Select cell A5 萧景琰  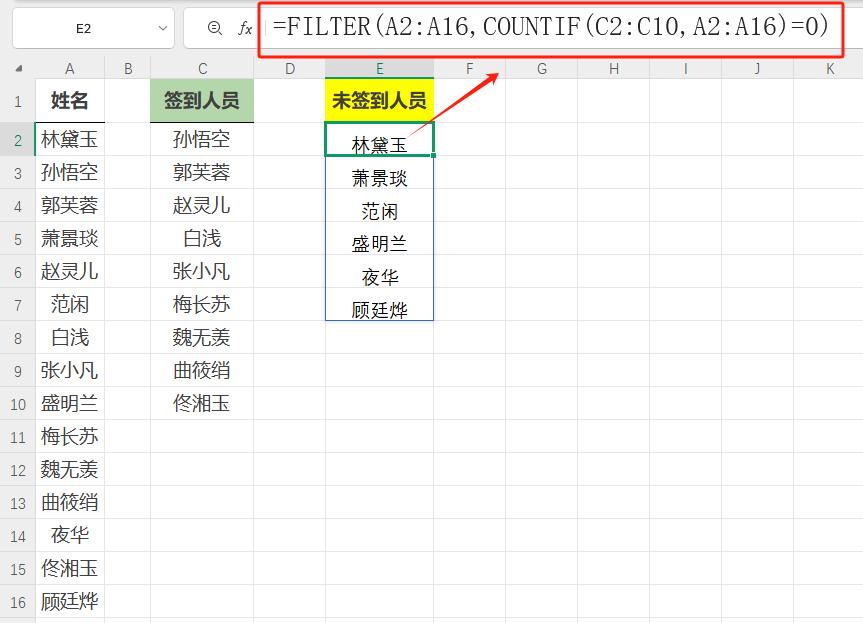point(70,238)
